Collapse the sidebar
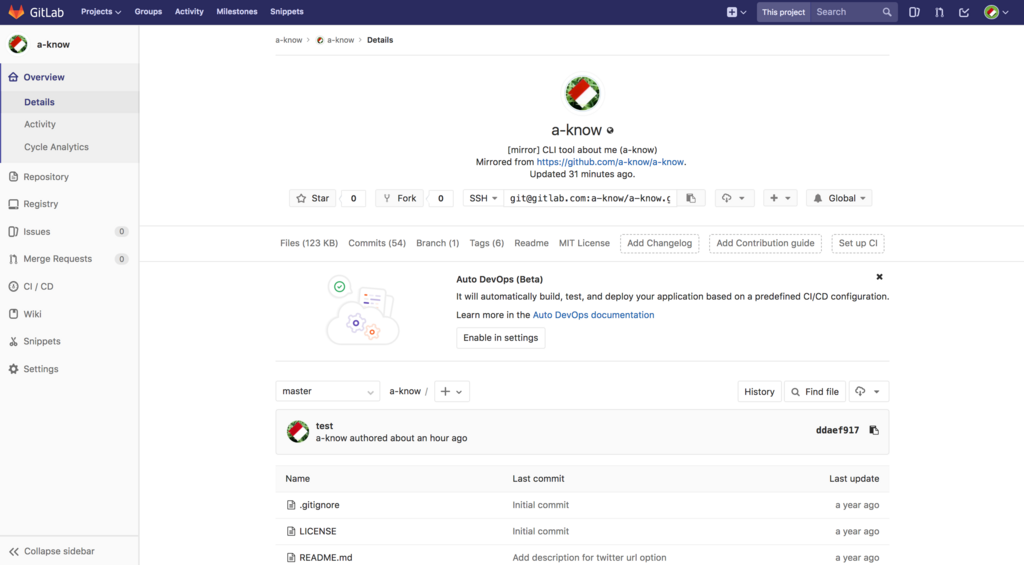The height and width of the screenshot is (565, 1024). [x=52, y=551]
